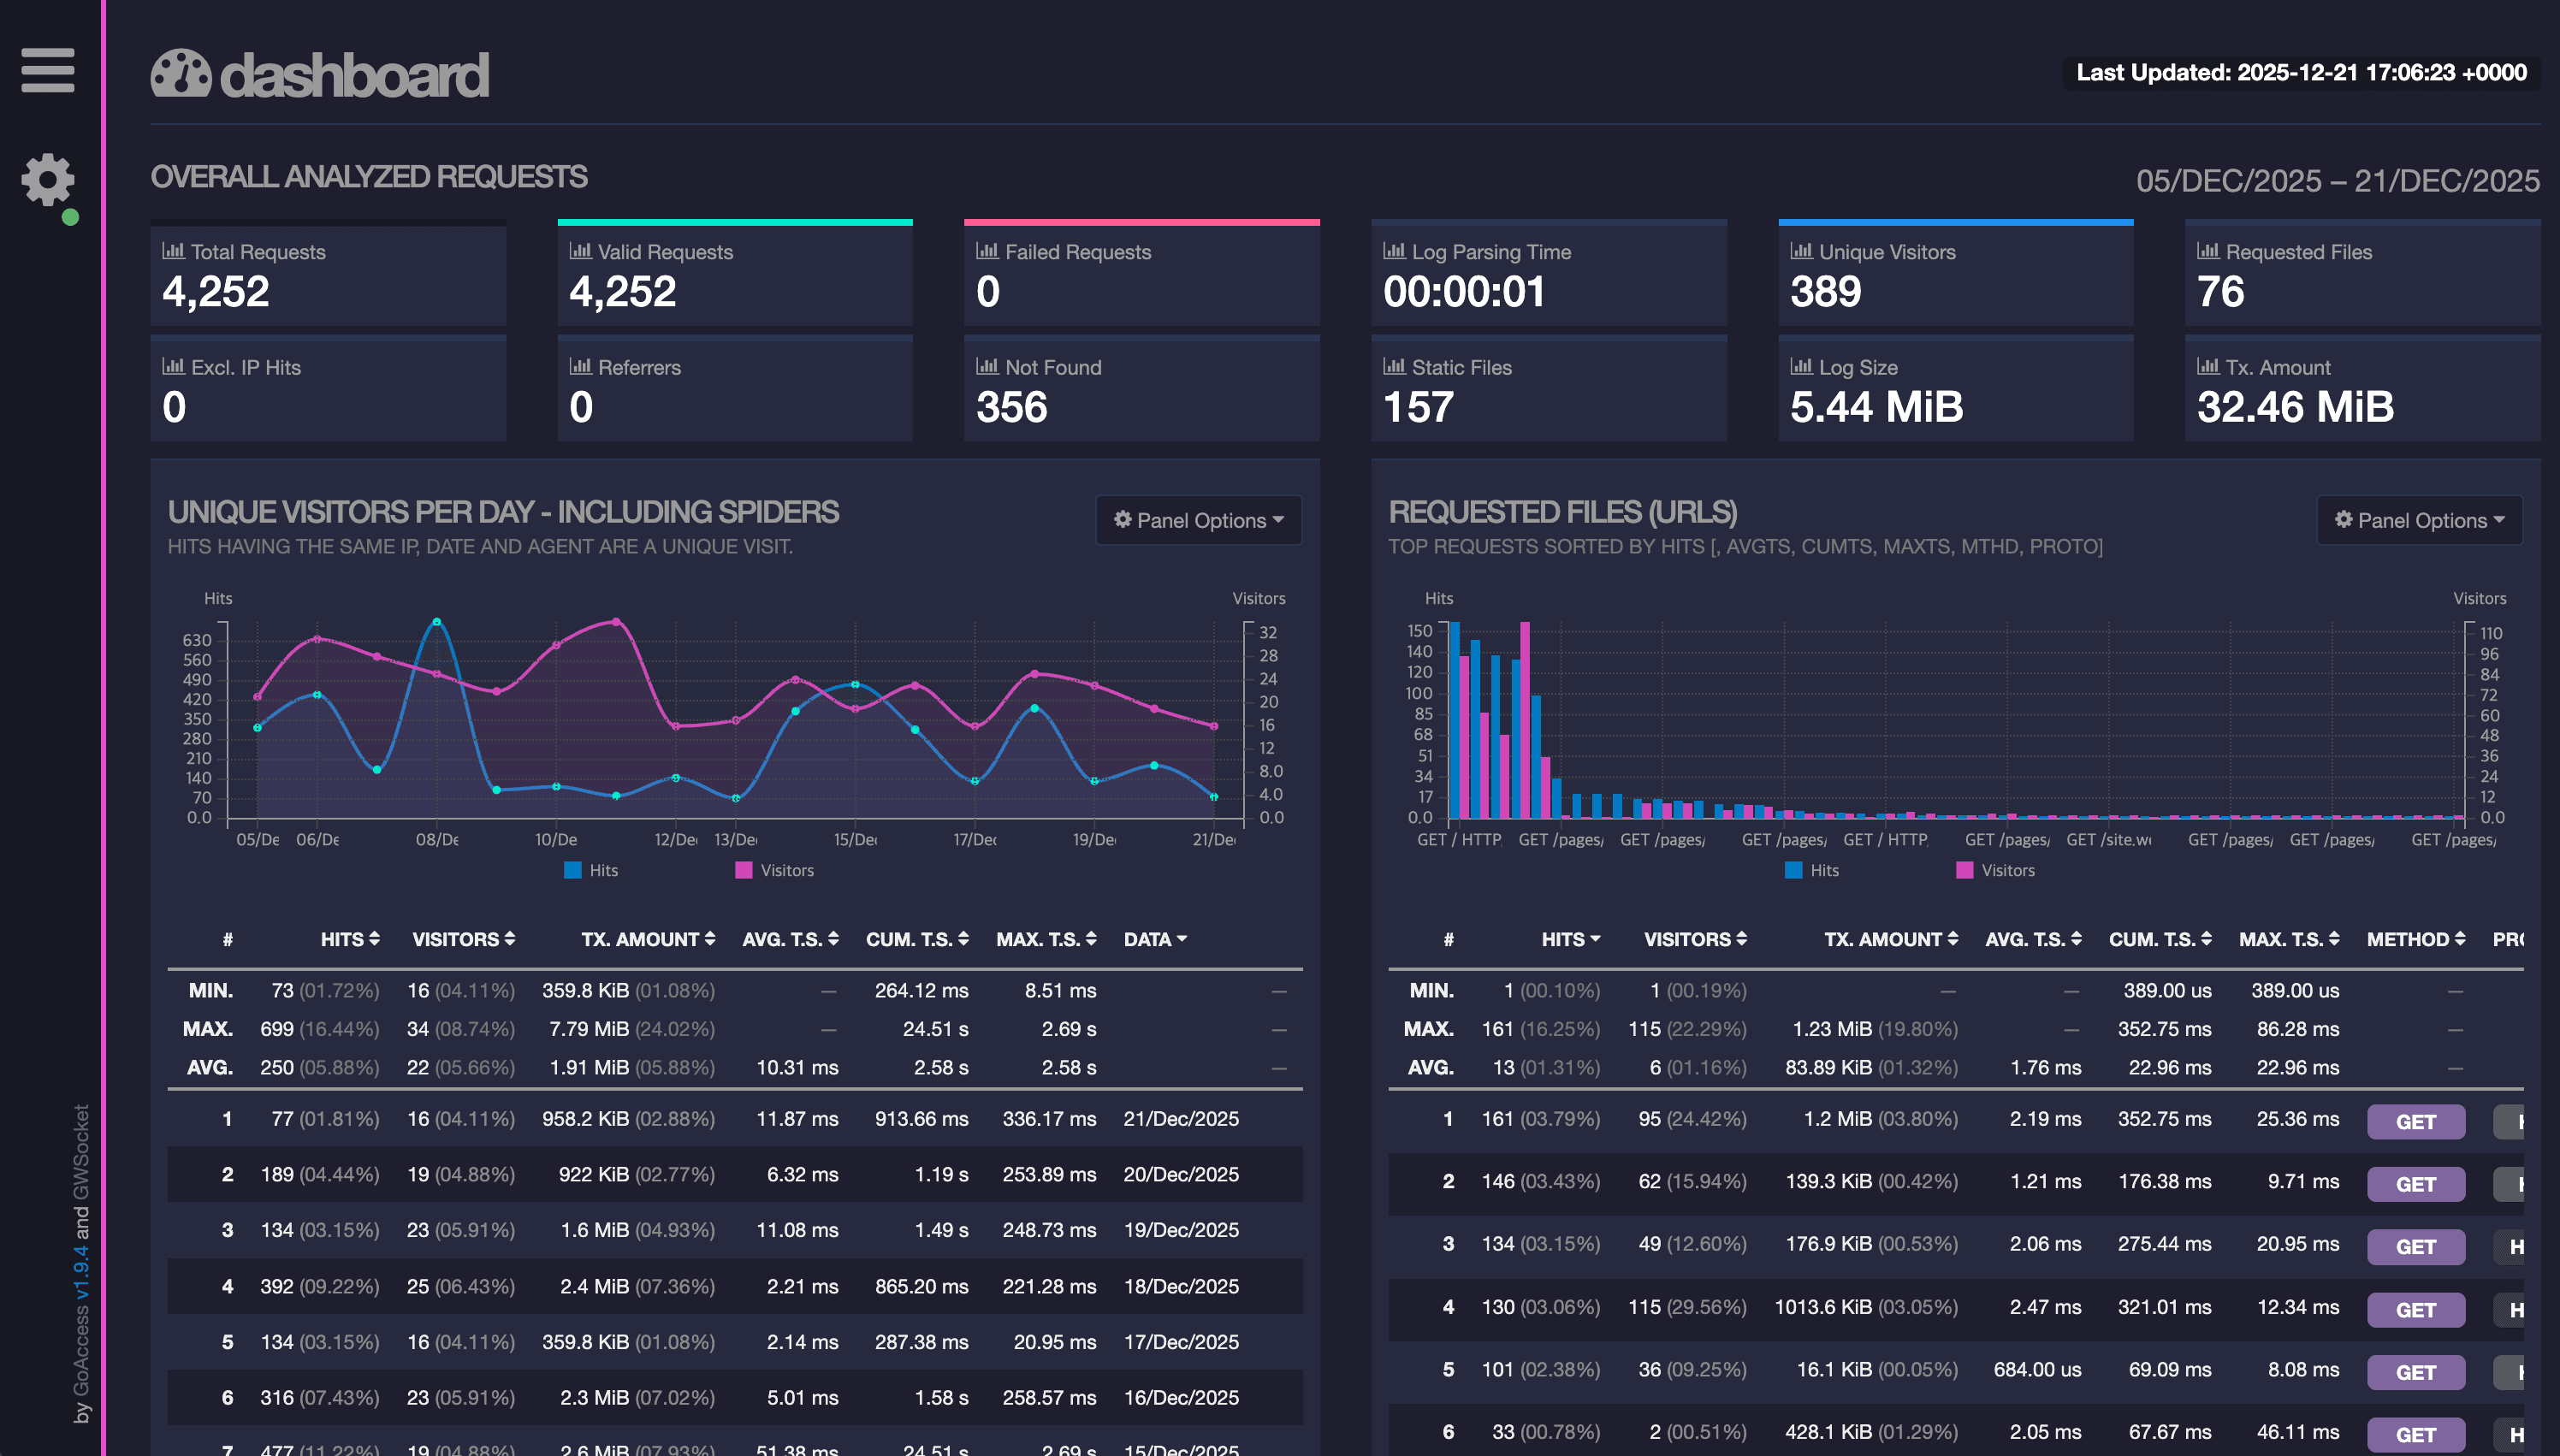Screen dimensions: 2560x1456
Task: Open the GoAccess v1.9.4 version link
Action: point(84,1270)
